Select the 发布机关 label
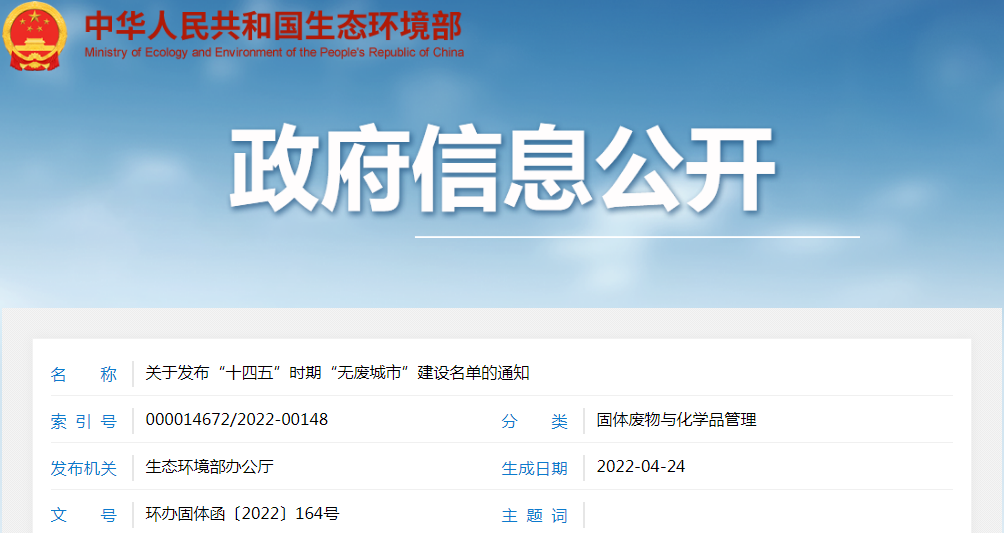 click(x=83, y=468)
